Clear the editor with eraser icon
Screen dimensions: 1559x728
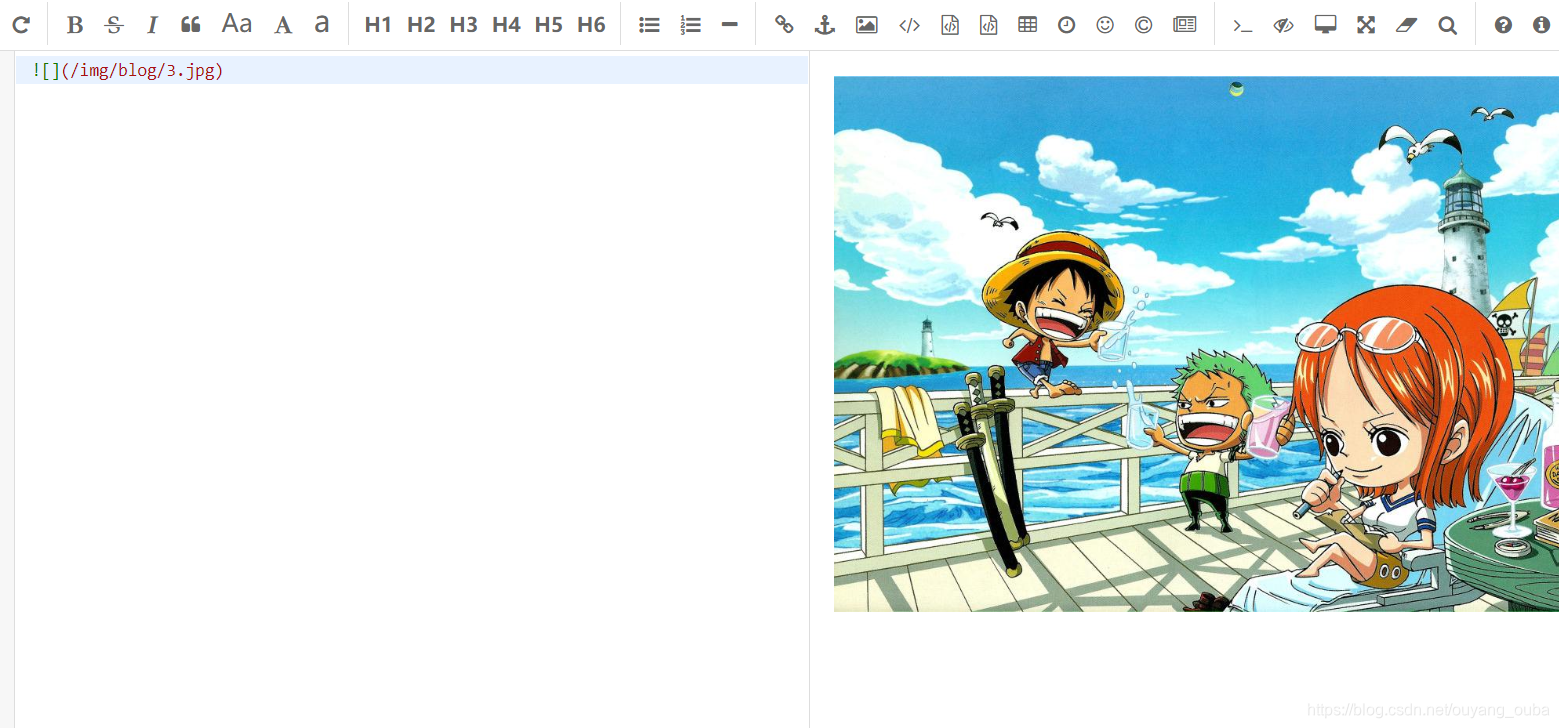[1407, 25]
